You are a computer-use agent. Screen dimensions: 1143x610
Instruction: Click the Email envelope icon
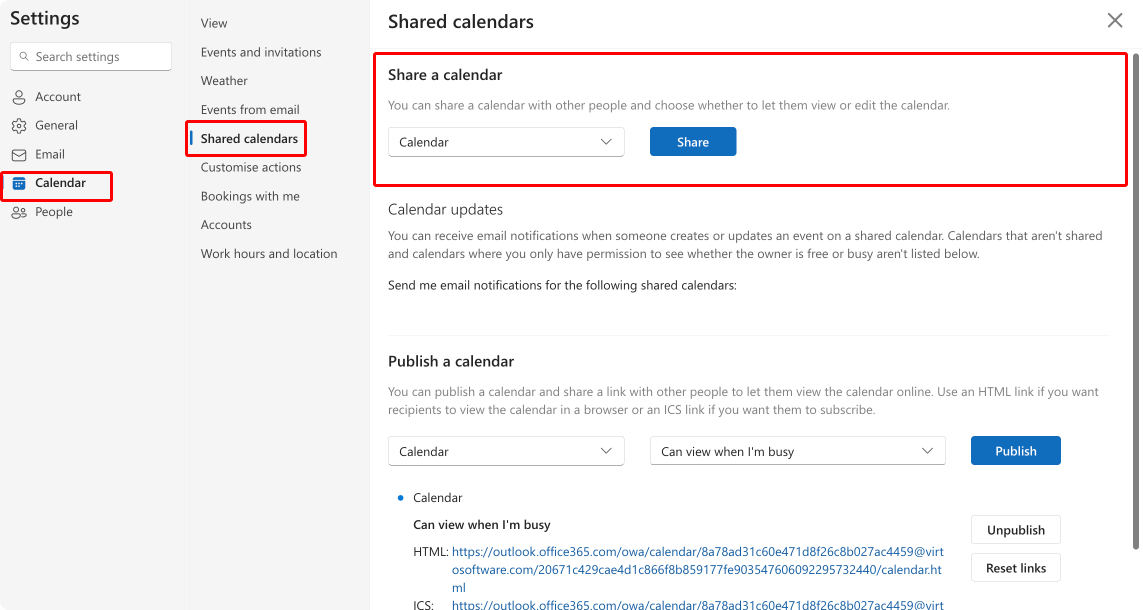(19, 155)
